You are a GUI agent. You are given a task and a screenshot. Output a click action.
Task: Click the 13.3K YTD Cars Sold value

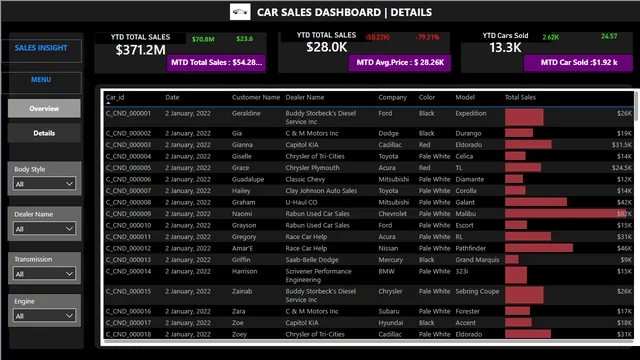coord(505,48)
